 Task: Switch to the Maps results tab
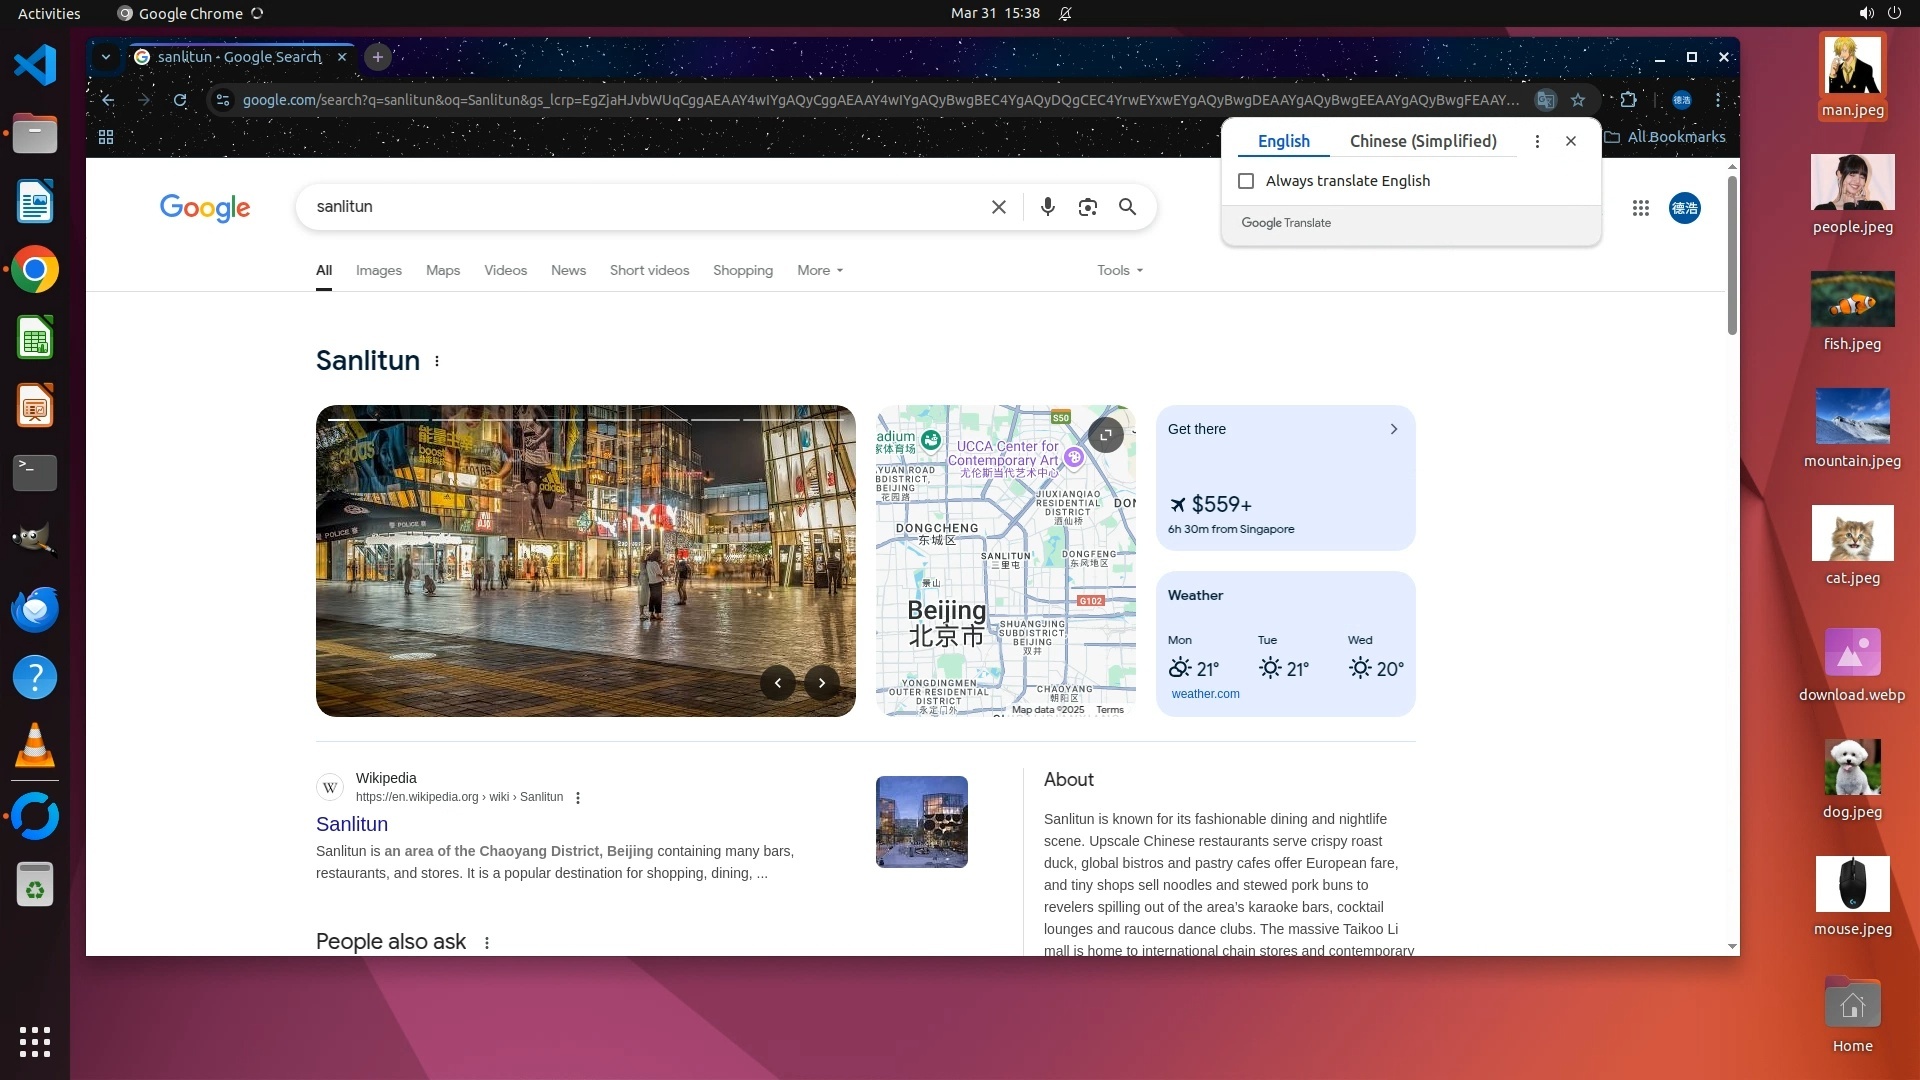click(x=442, y=270)
